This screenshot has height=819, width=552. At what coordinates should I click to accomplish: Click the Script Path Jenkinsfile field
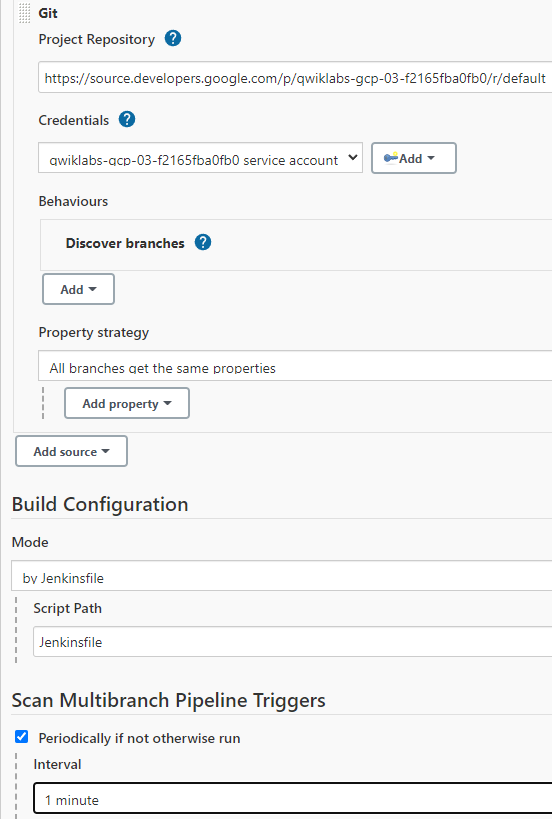coord(292,641)
